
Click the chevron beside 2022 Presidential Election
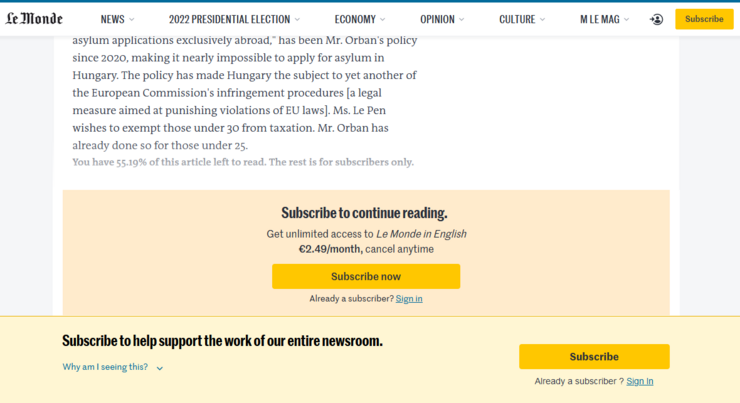pos(297,19)
